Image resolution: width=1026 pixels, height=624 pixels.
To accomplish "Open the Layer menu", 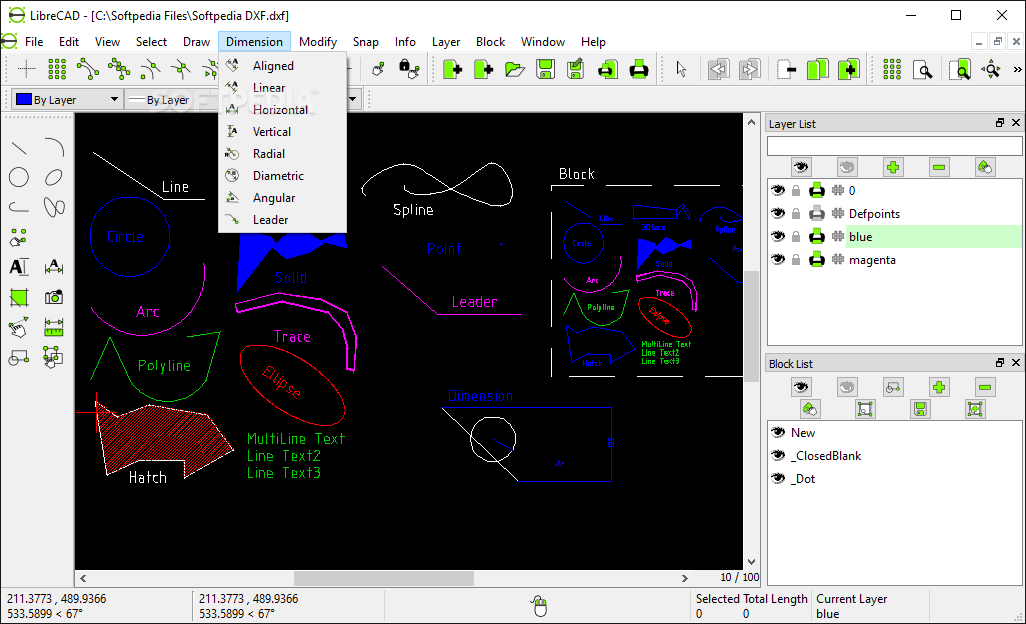I will coord(446,42).
